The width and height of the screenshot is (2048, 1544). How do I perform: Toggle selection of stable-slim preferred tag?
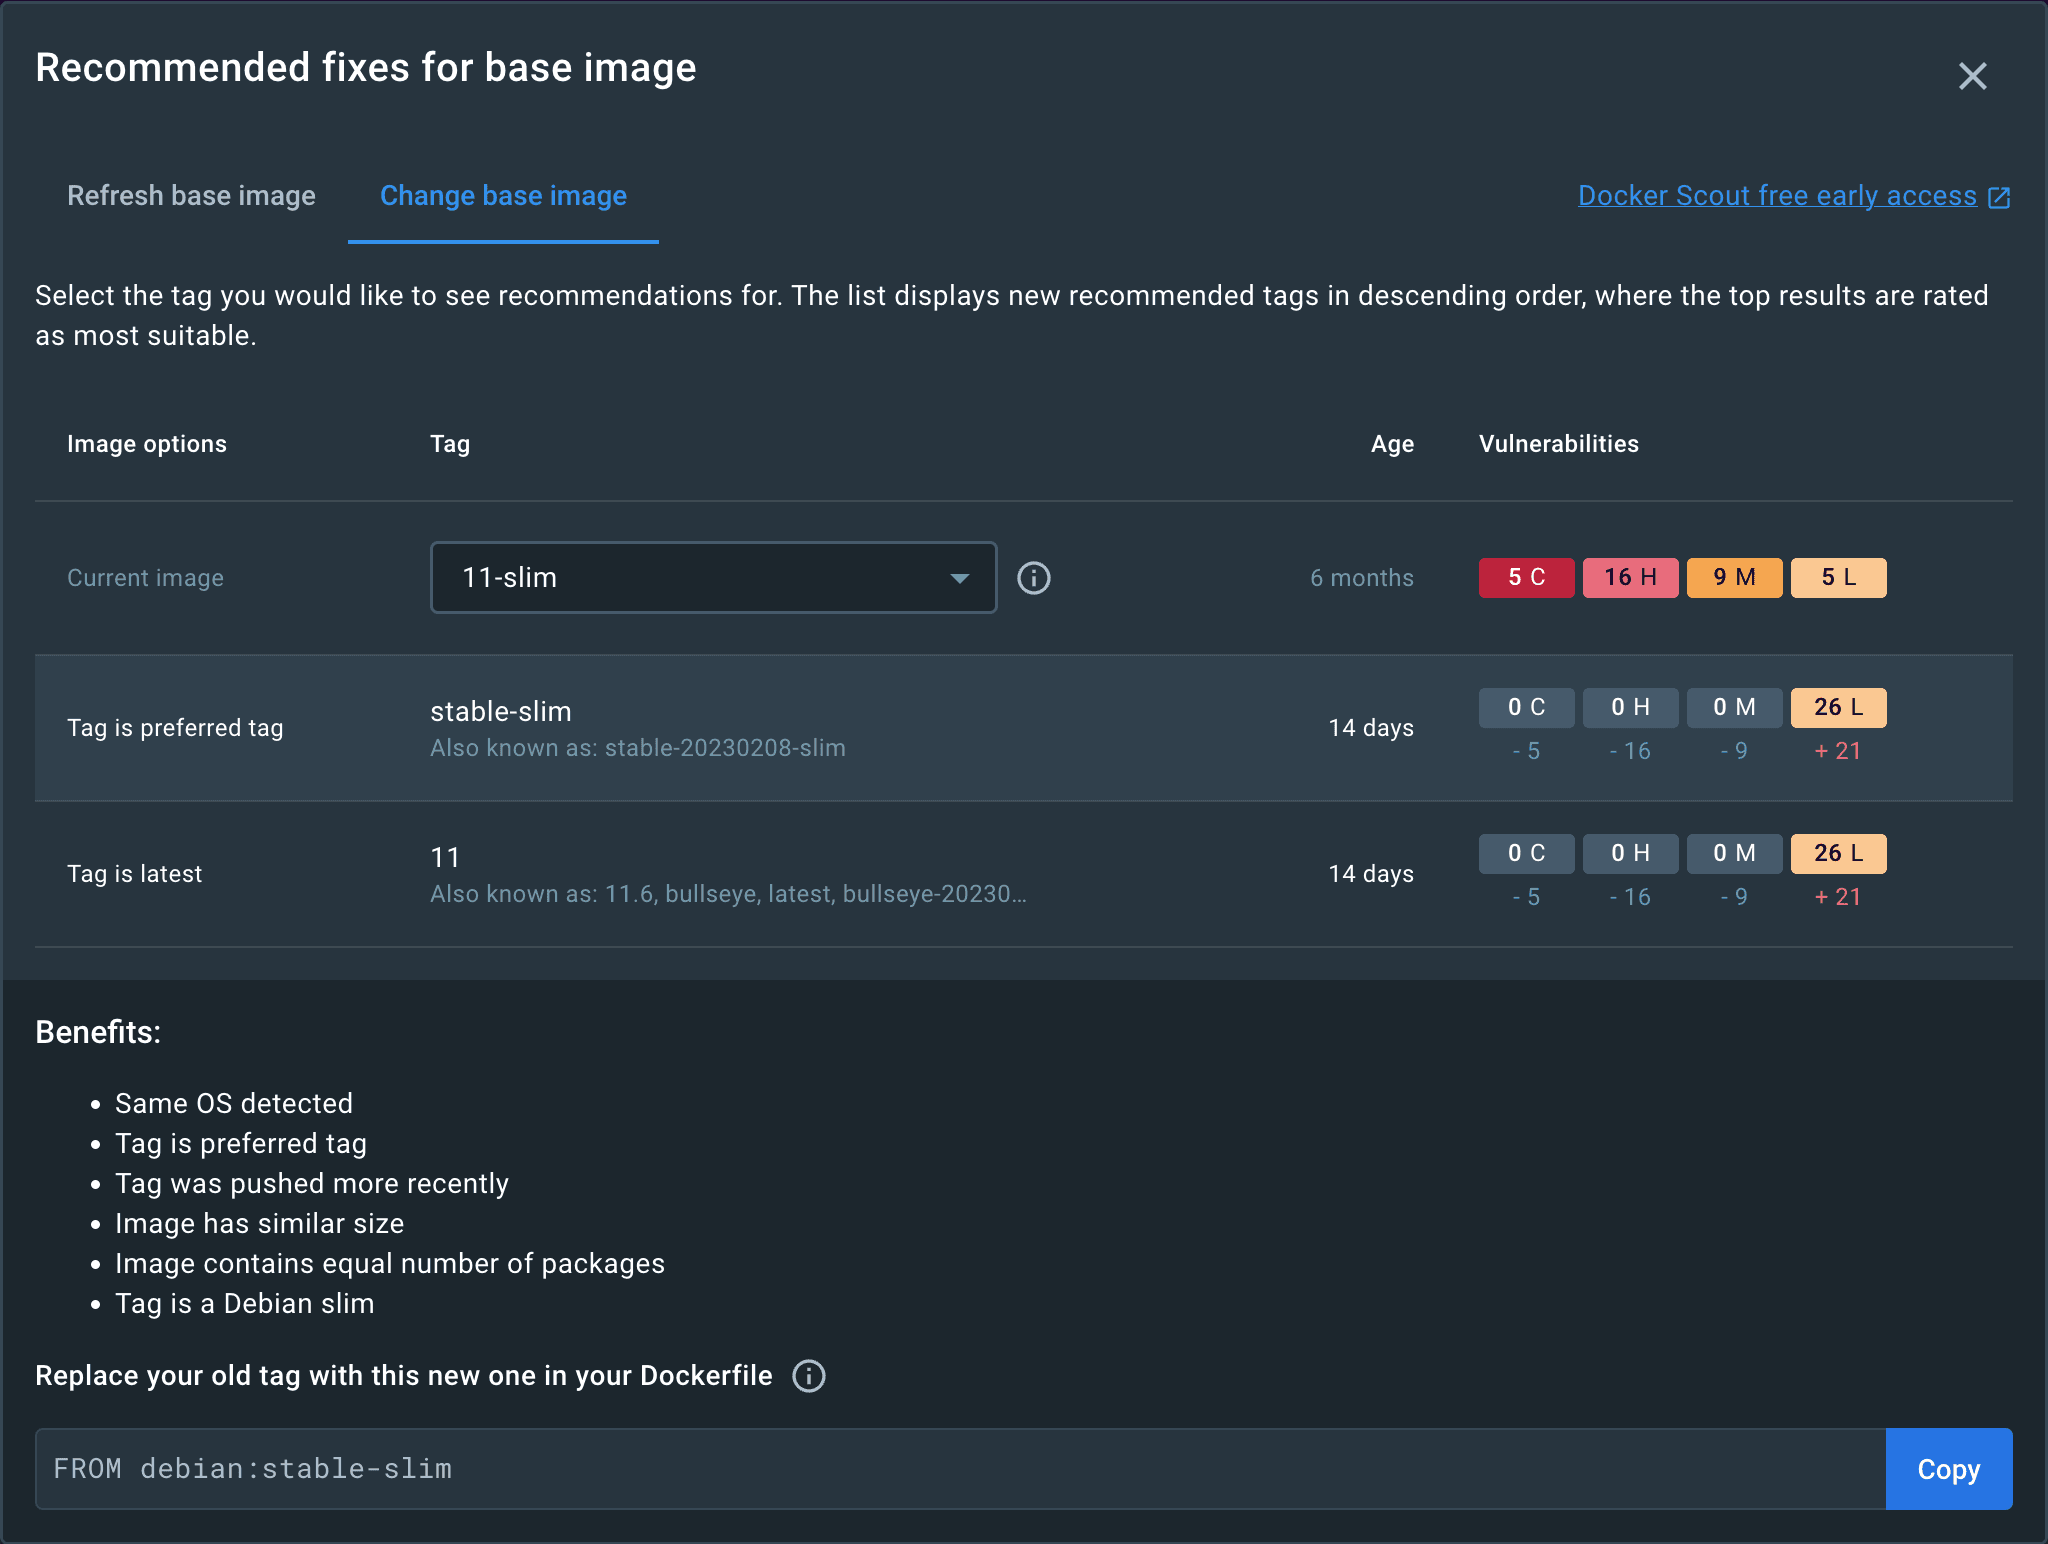[1023, 727]
